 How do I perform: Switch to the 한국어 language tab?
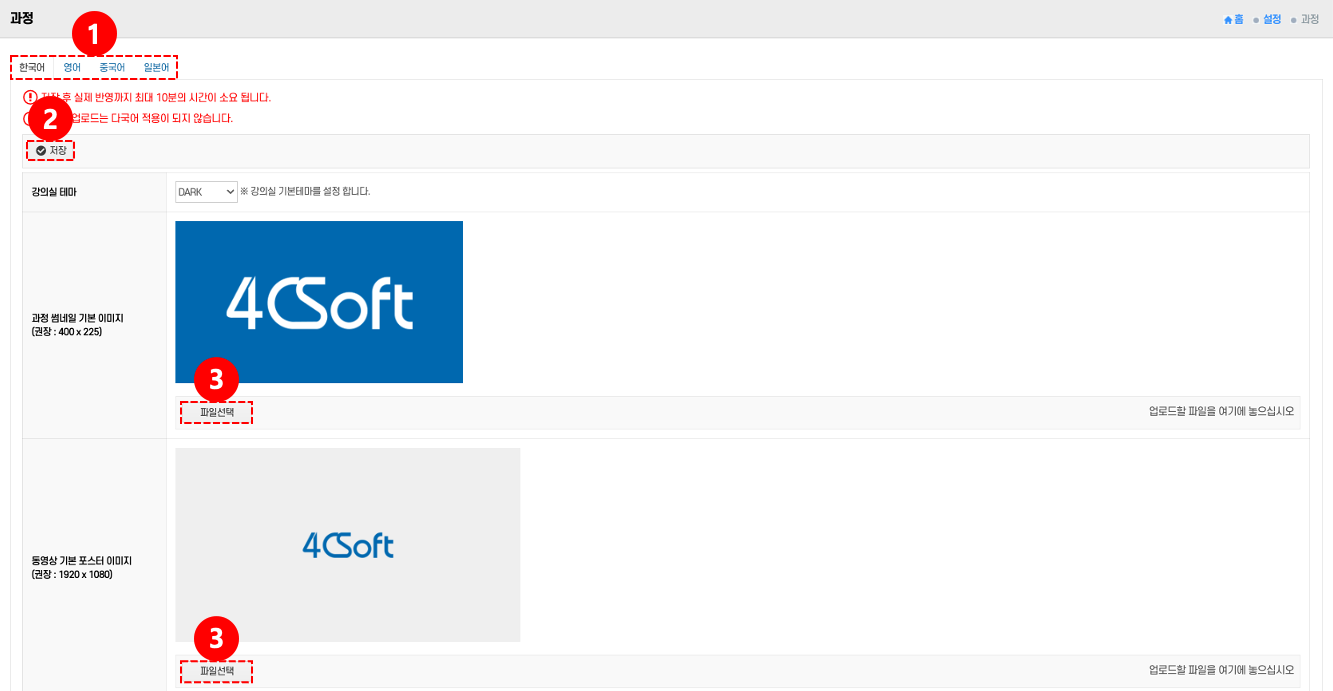point(32,68)
